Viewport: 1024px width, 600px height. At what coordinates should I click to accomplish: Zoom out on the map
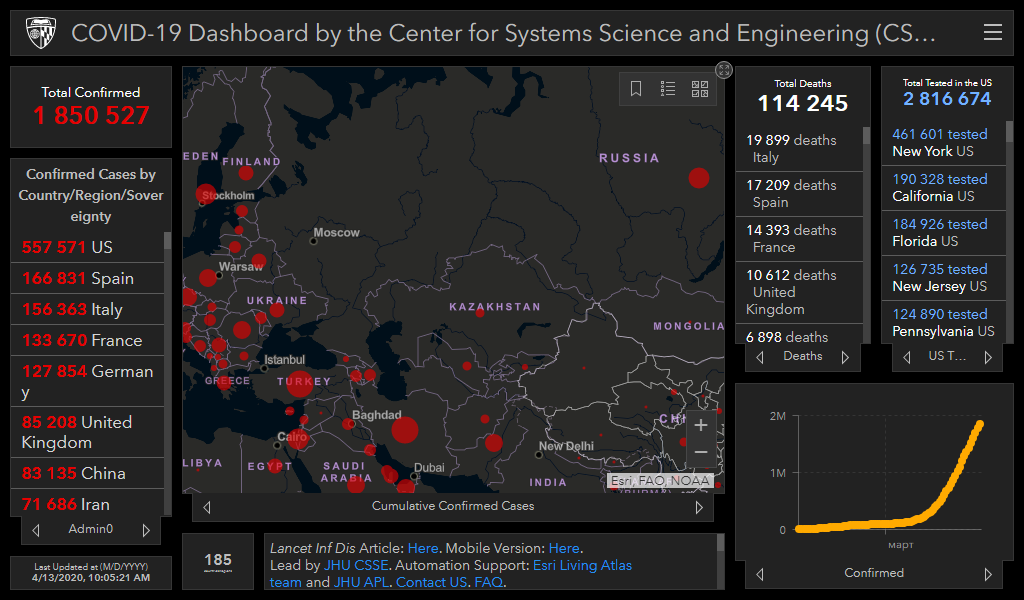tap(701, 453)
